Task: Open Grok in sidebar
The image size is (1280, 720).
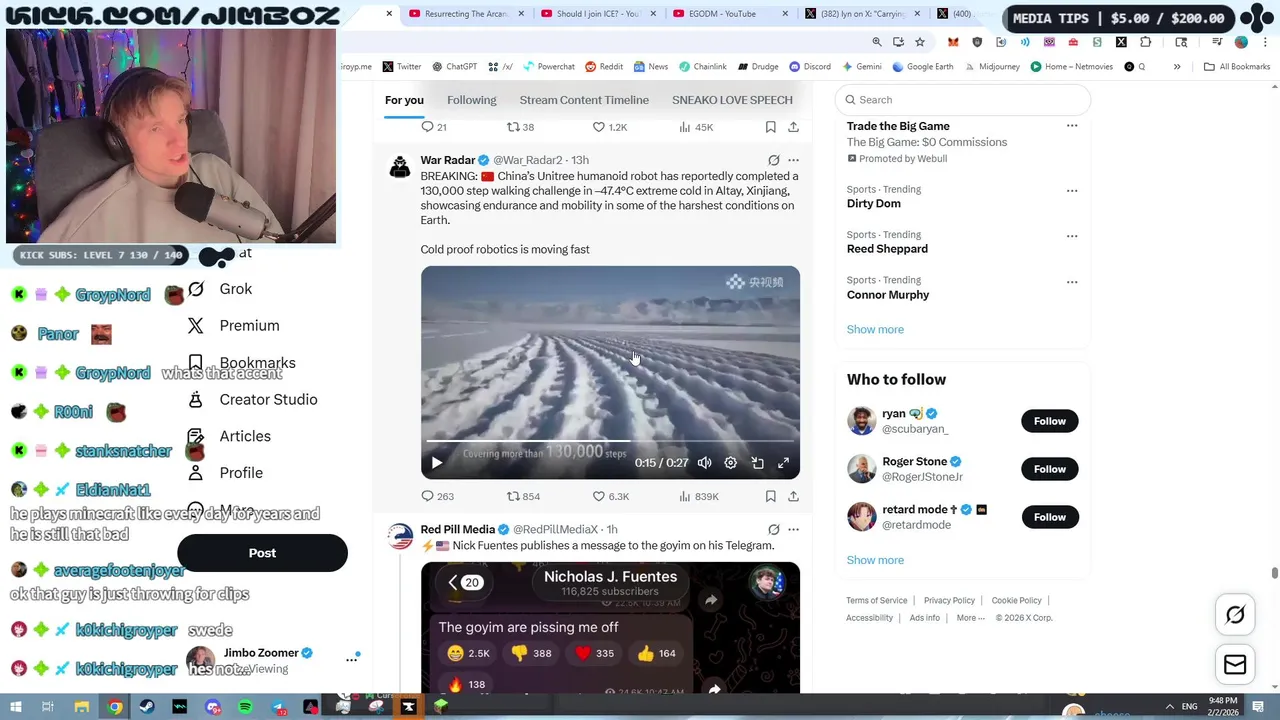Action: (222, 289)
